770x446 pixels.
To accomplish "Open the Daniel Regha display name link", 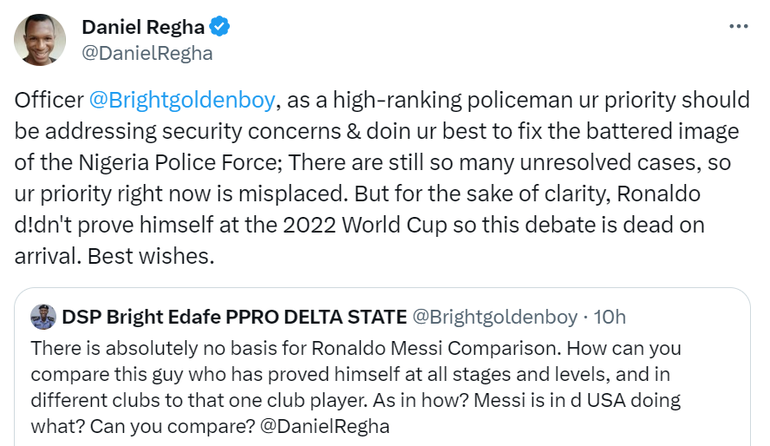I will [x=140, y=26].
